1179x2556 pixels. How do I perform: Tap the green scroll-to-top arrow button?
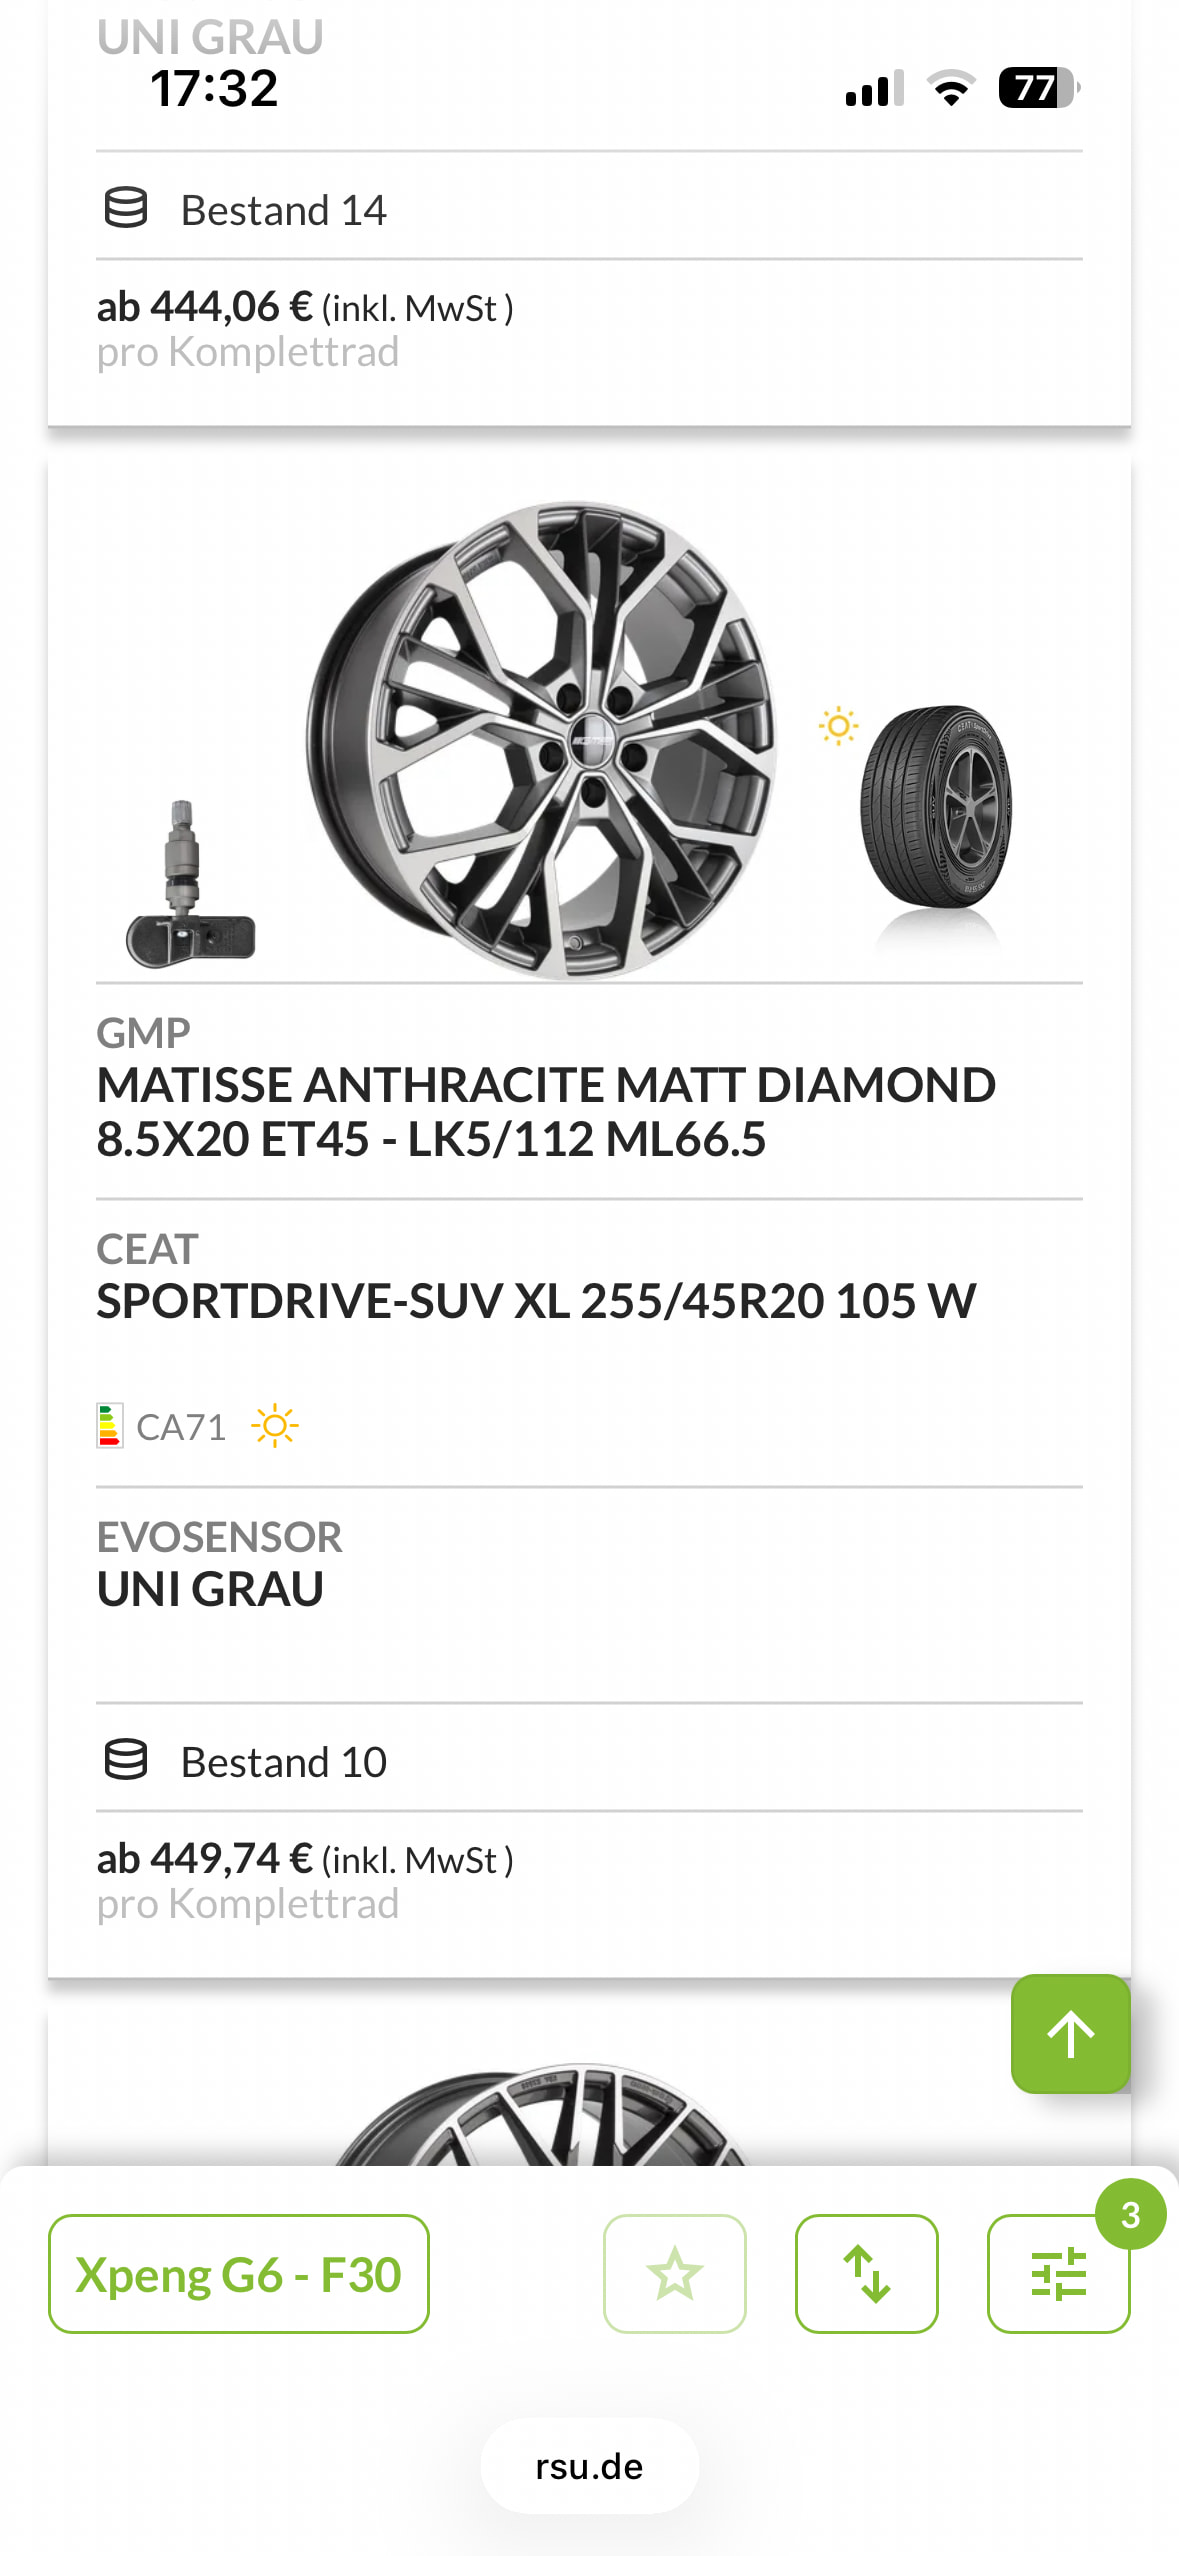[x=1070, y=2033]
